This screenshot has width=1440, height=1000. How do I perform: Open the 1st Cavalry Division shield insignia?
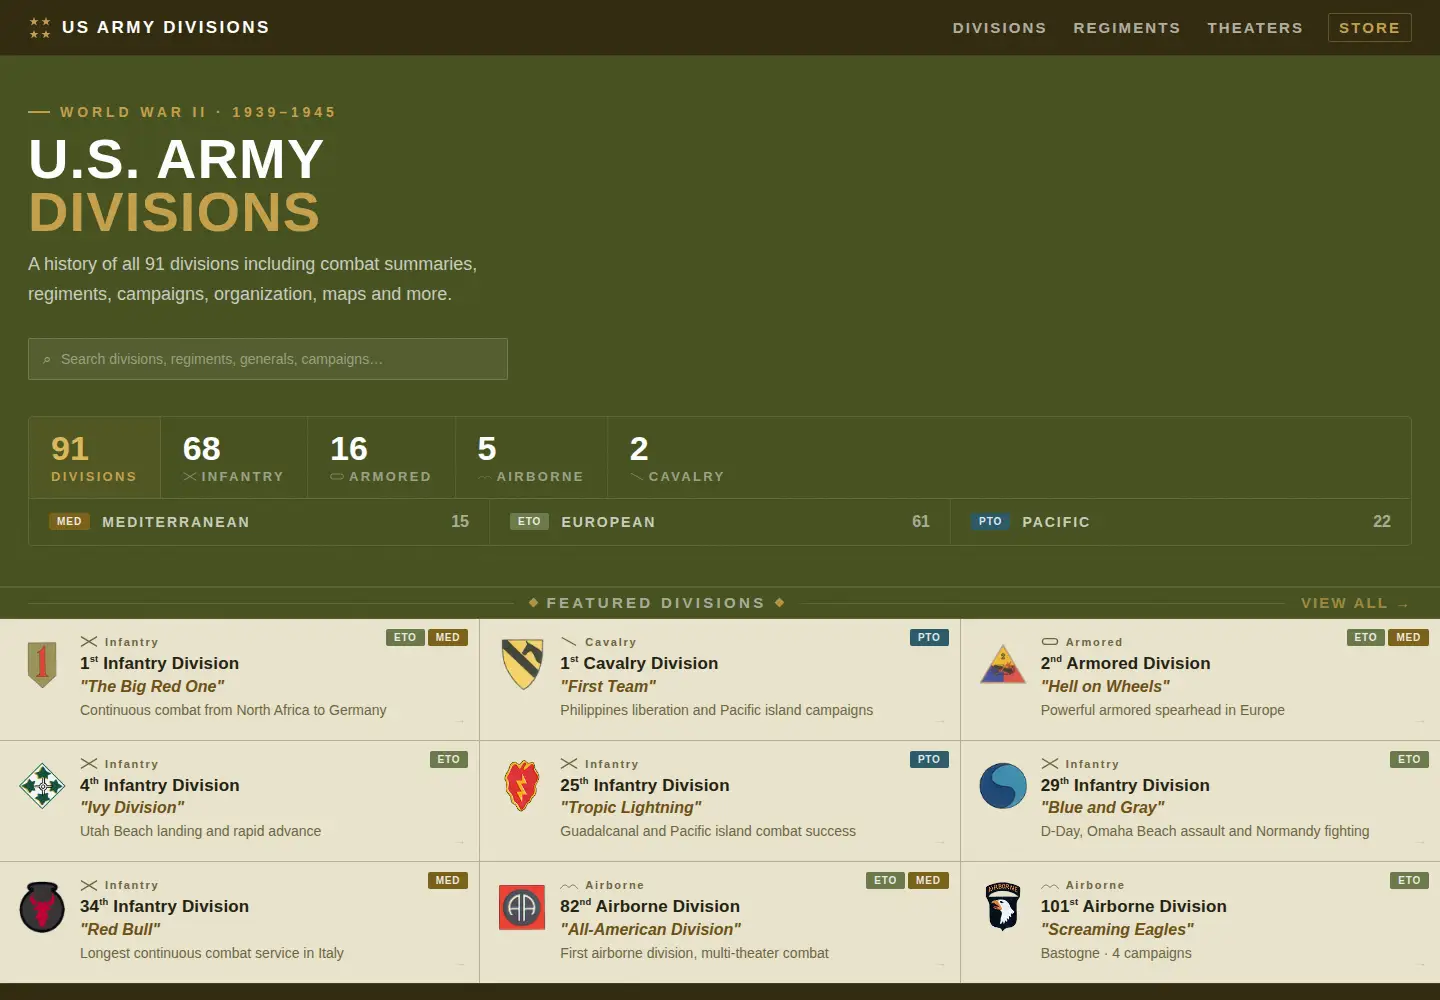522,665
